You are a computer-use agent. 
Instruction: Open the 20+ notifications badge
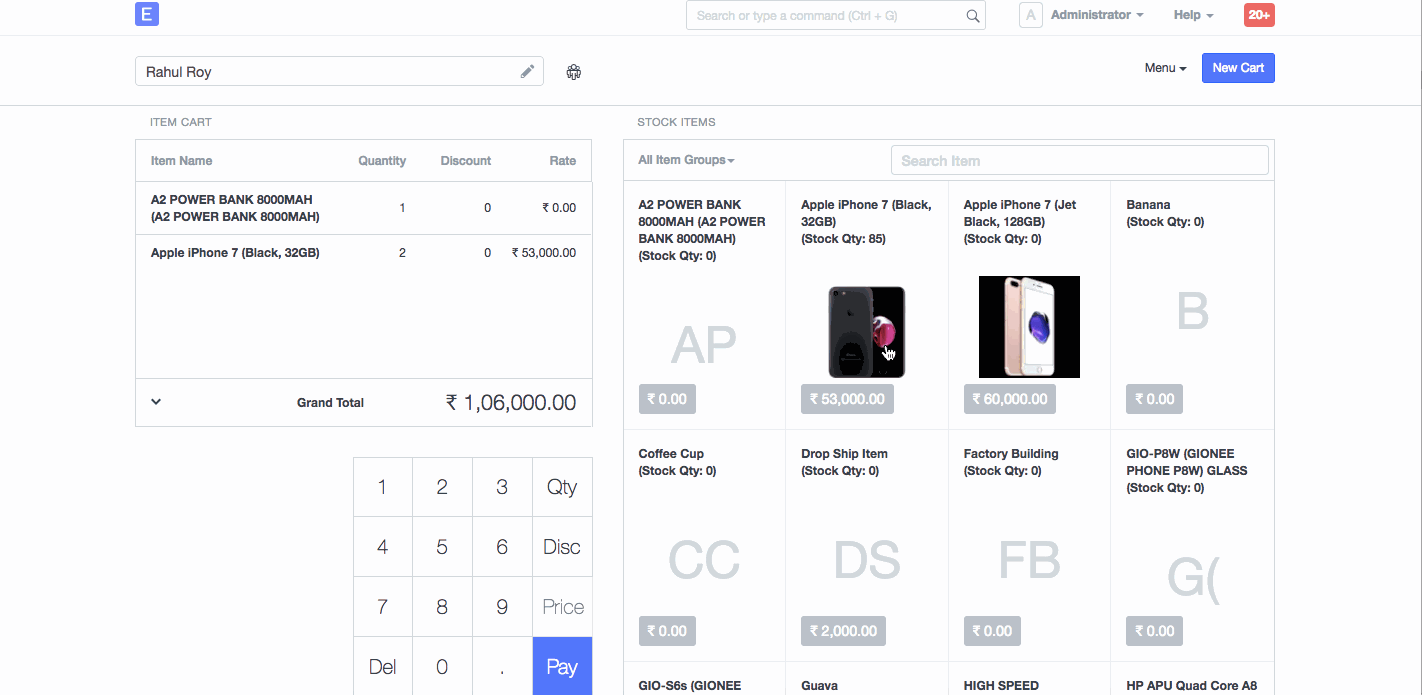coord(1258,15)
